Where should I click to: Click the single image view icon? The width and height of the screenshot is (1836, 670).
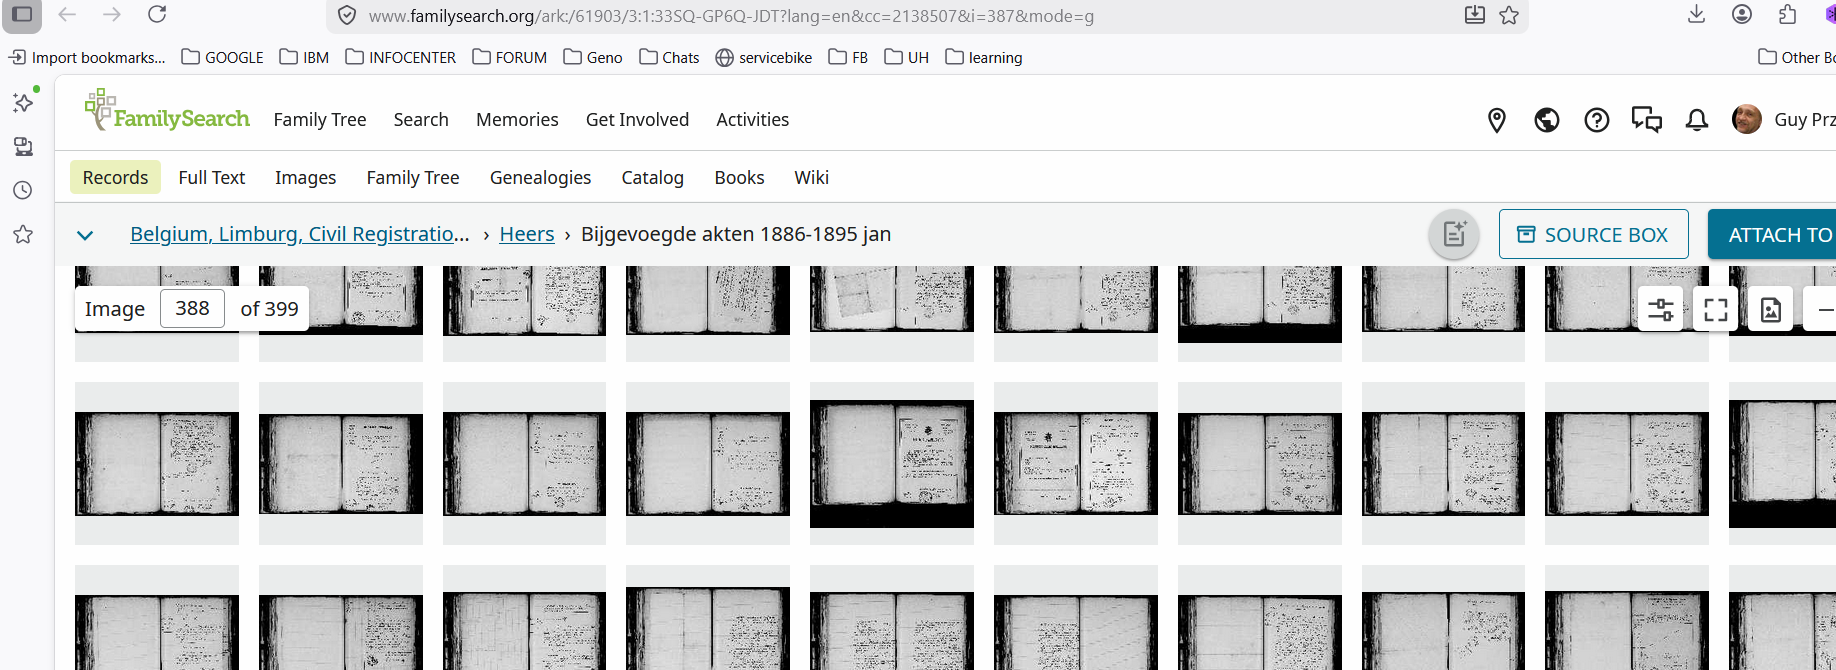(x=1771, y=310)
